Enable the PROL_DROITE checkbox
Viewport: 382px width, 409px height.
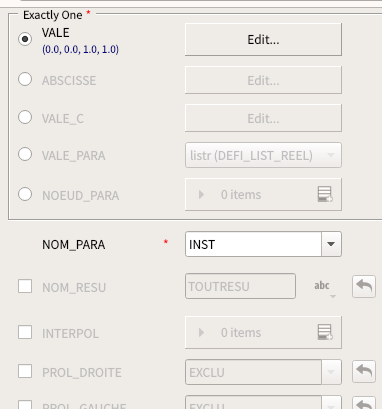(25, 371)
